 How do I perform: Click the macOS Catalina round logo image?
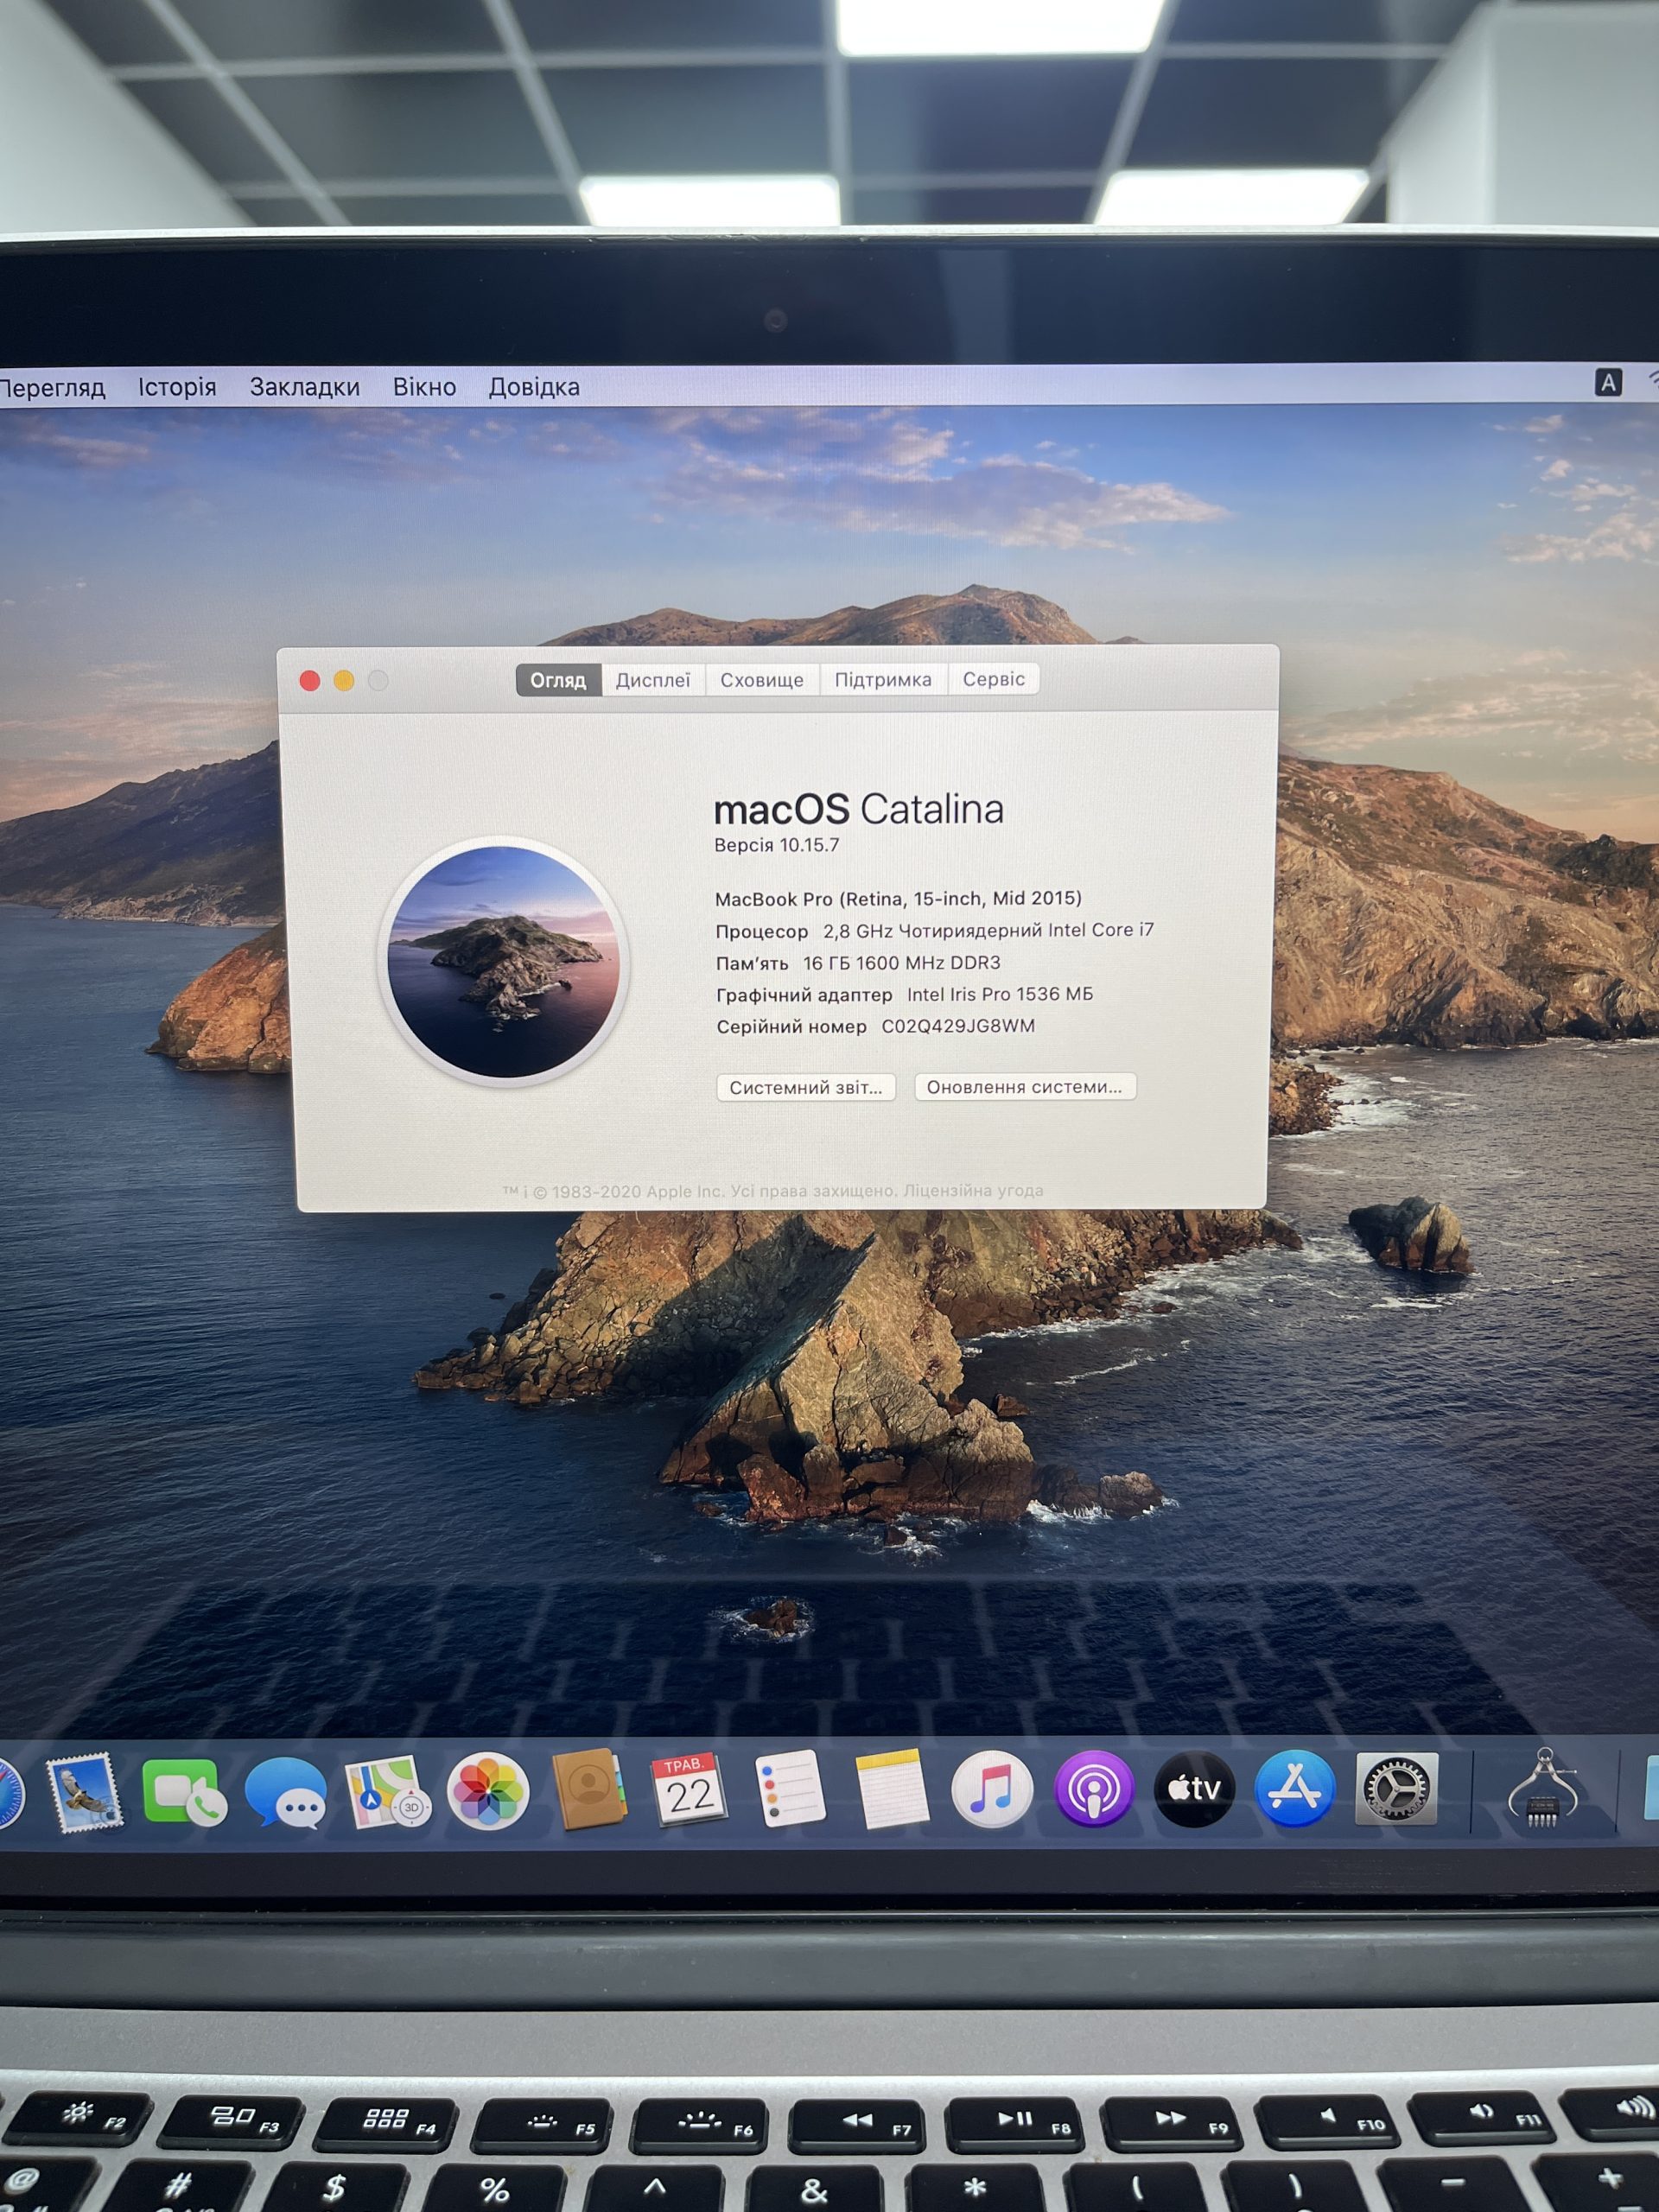tap(504, 961)
